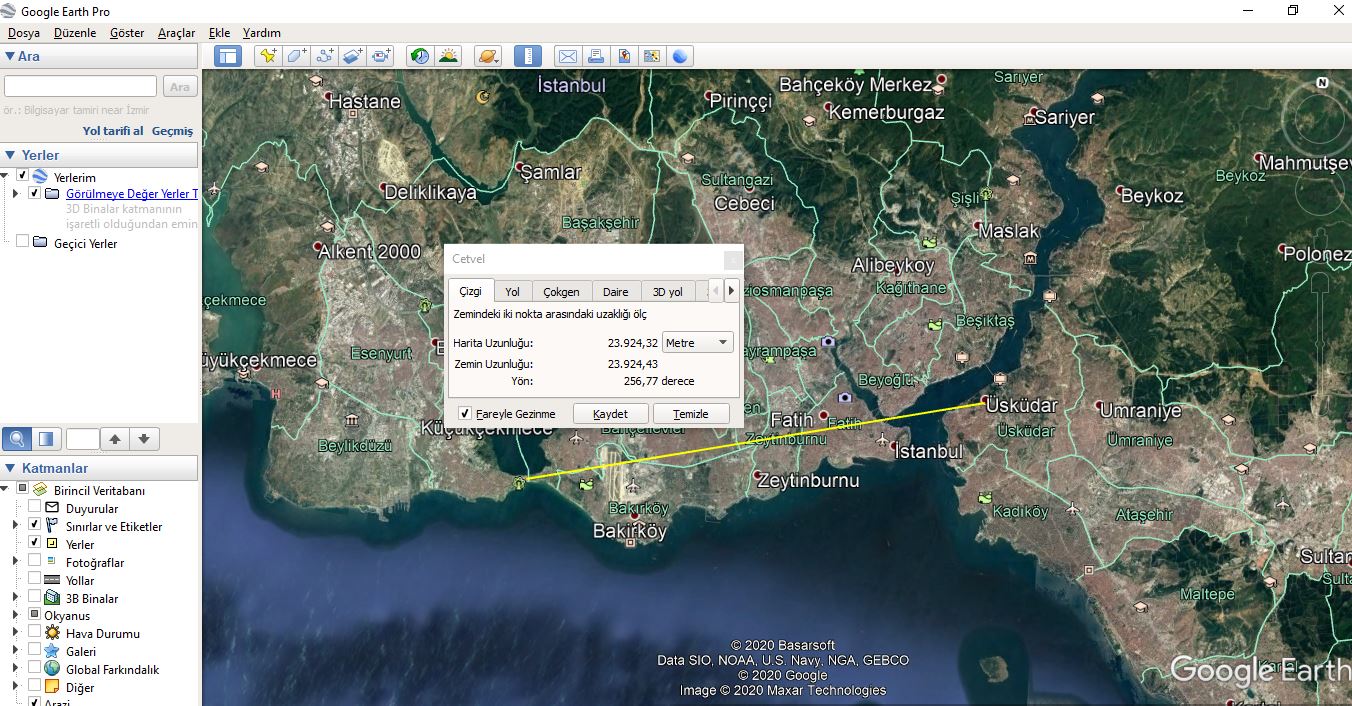Click the search text input field

point(80,87)
